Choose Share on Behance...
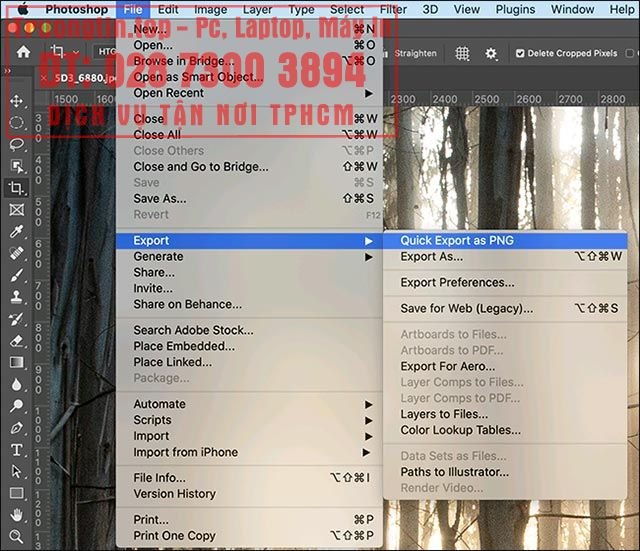Image resolution: width=640 pixels, height=551 pixels. (x=249, y=304)
